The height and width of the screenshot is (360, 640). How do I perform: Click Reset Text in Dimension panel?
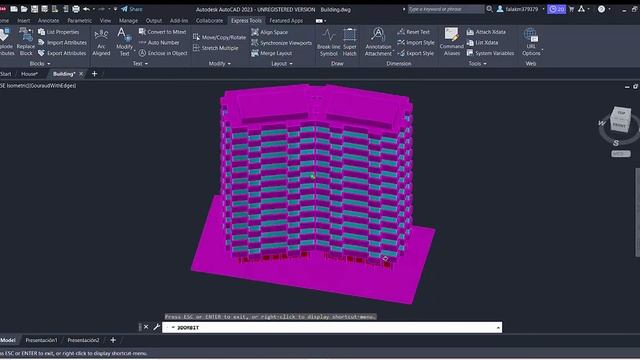point(413,32)
